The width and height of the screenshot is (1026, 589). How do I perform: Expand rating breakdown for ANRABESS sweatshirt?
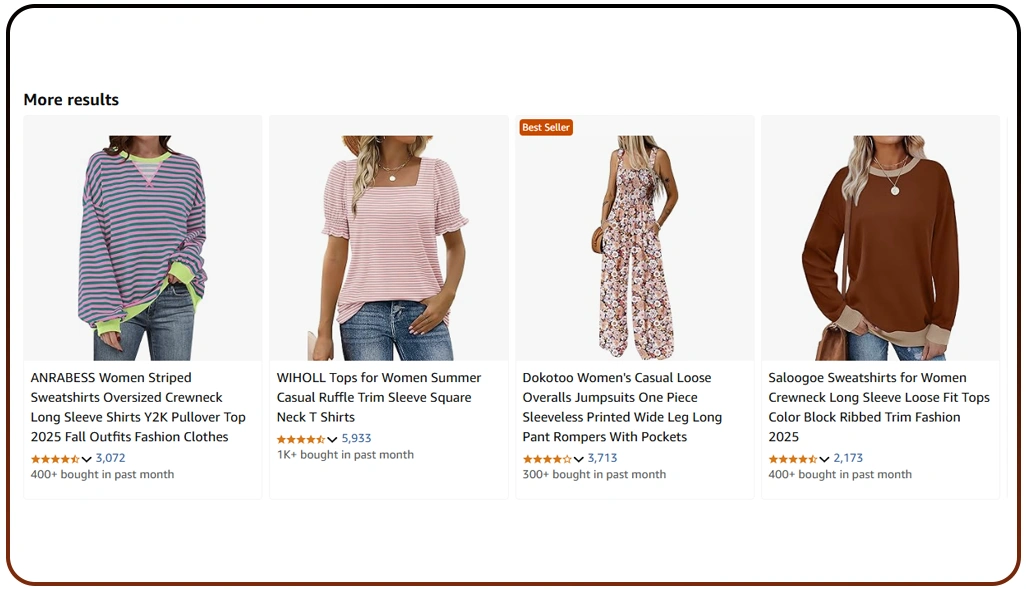87,459
